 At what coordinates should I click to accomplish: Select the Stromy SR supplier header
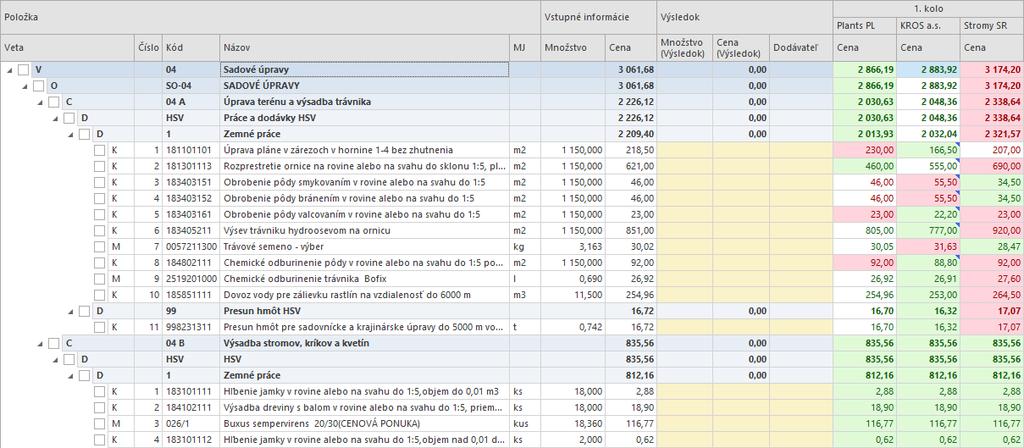[x=992, y=26]
